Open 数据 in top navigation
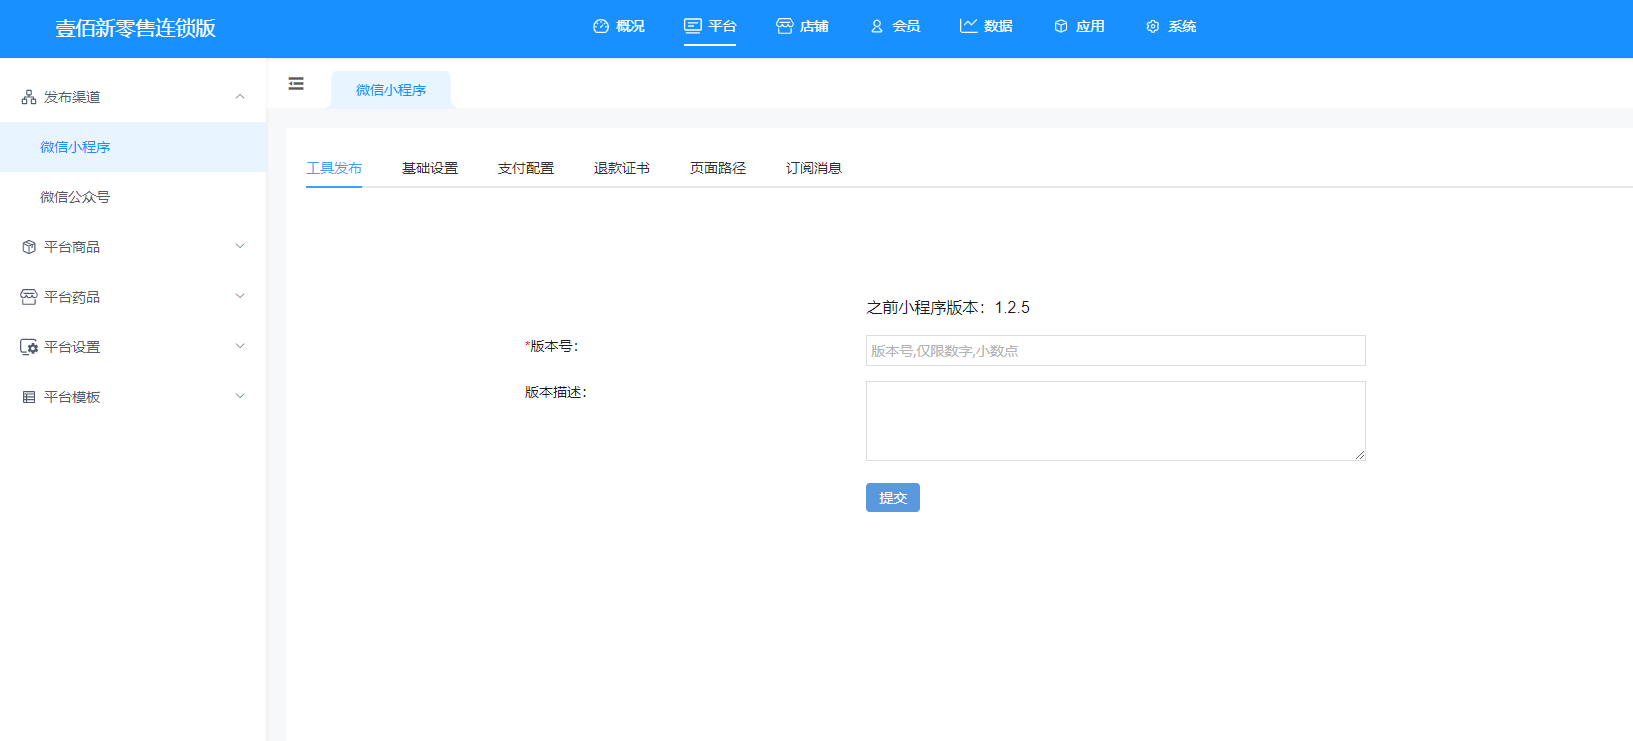Screen dimensions: 1633x741 pos(986,26)
